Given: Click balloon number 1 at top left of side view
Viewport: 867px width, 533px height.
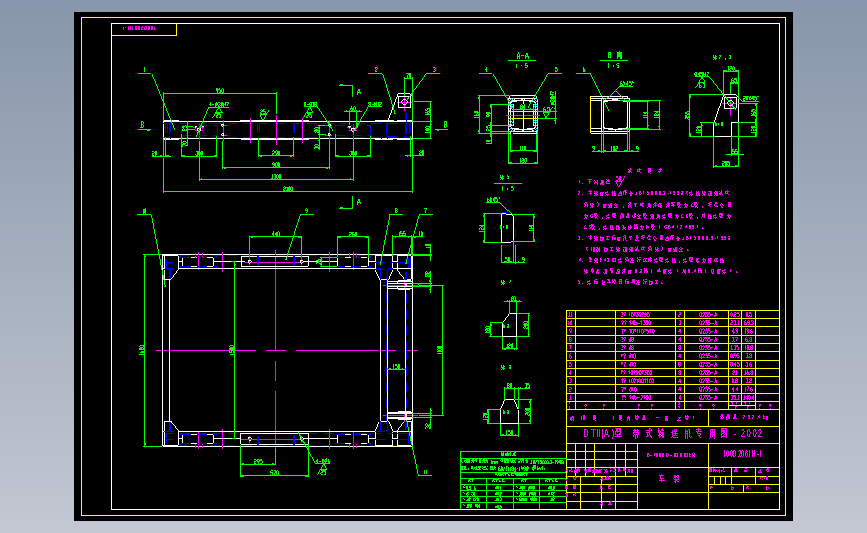Looking at the screenshot, I should (144, 70).
